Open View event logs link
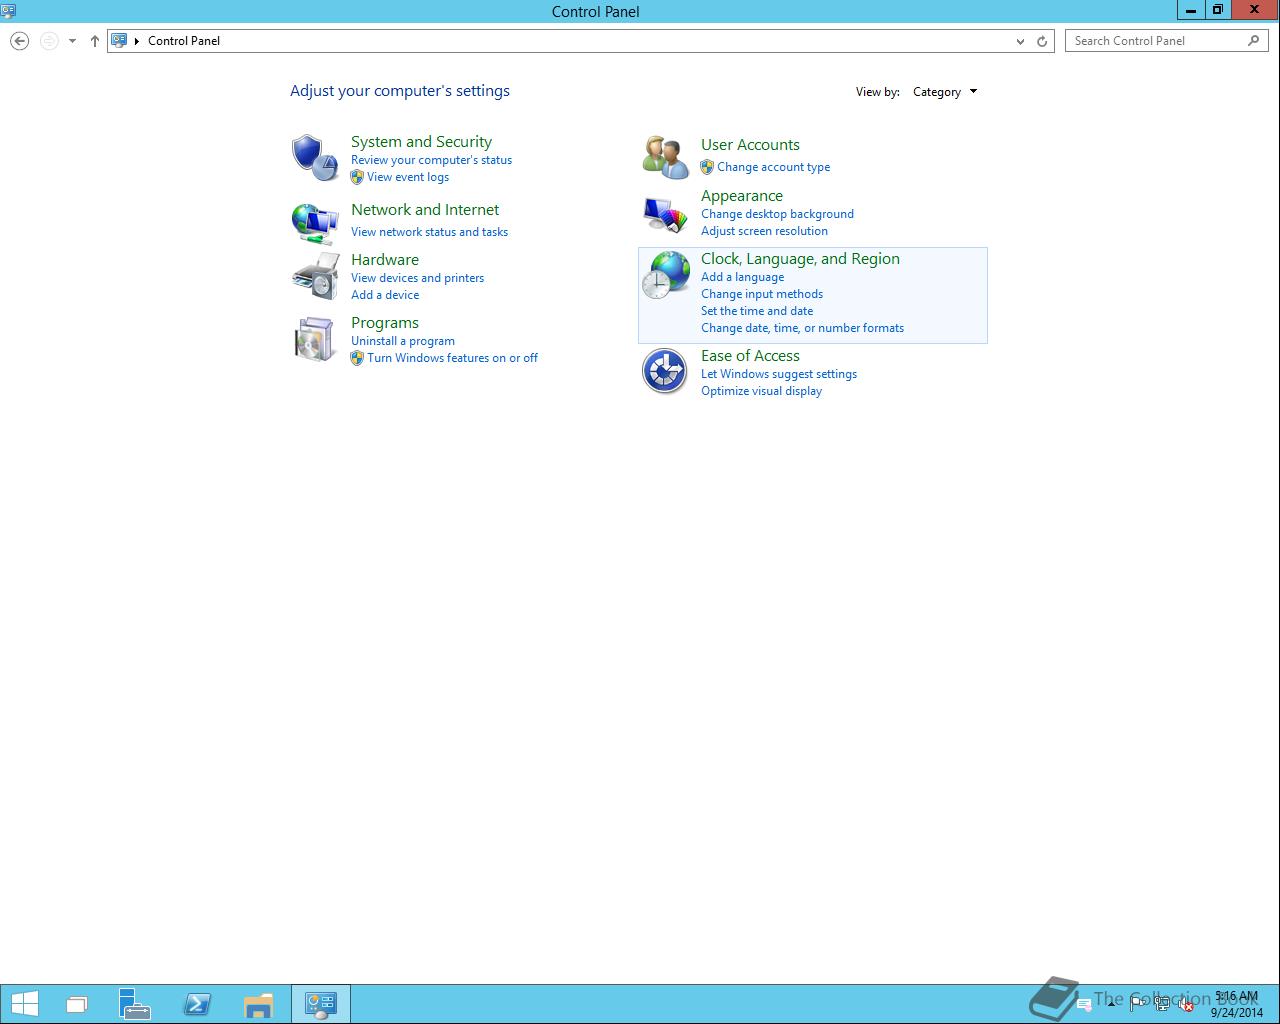1280x1024 pixels. [408, 177]
